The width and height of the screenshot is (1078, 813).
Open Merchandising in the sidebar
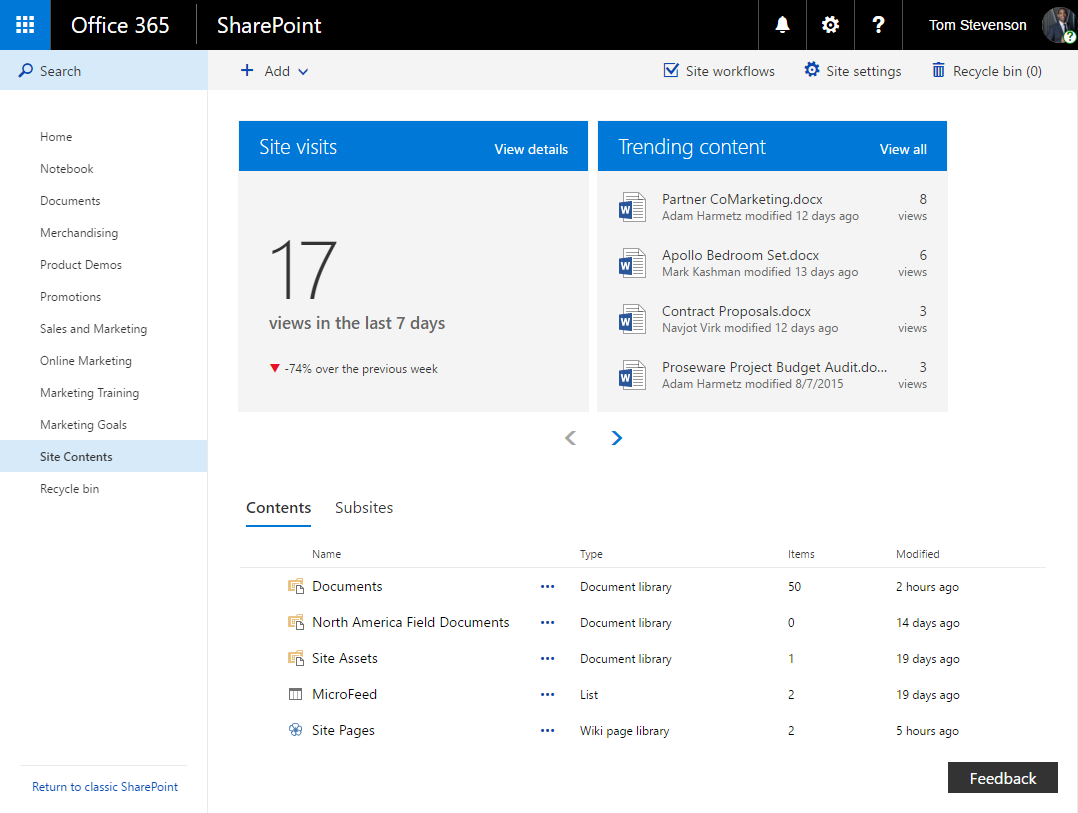coord(79,233)
